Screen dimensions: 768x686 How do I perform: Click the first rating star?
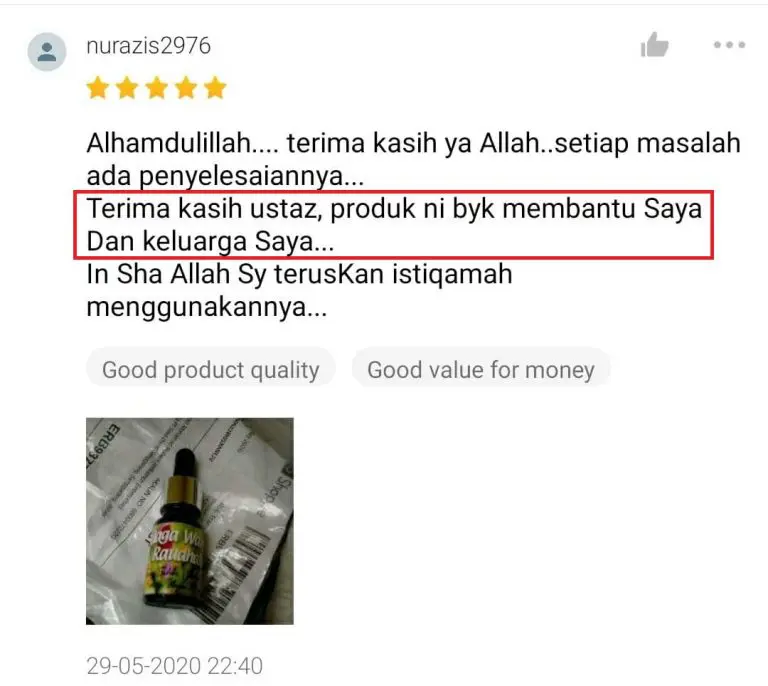(x=98, y=88)
